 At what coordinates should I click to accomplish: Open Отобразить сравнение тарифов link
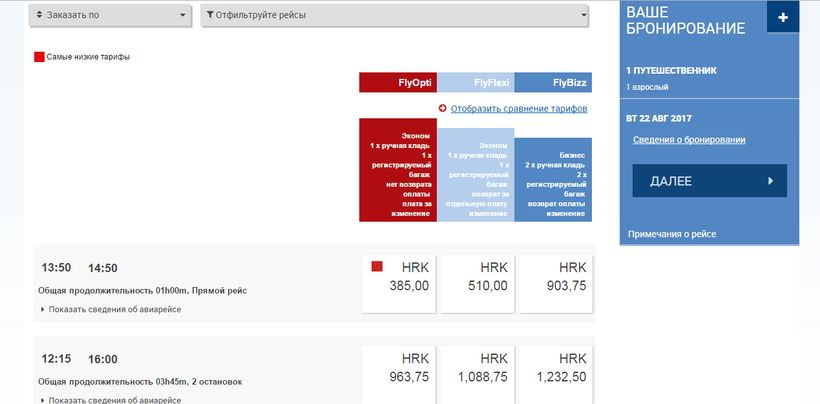(x=519, y=108)
